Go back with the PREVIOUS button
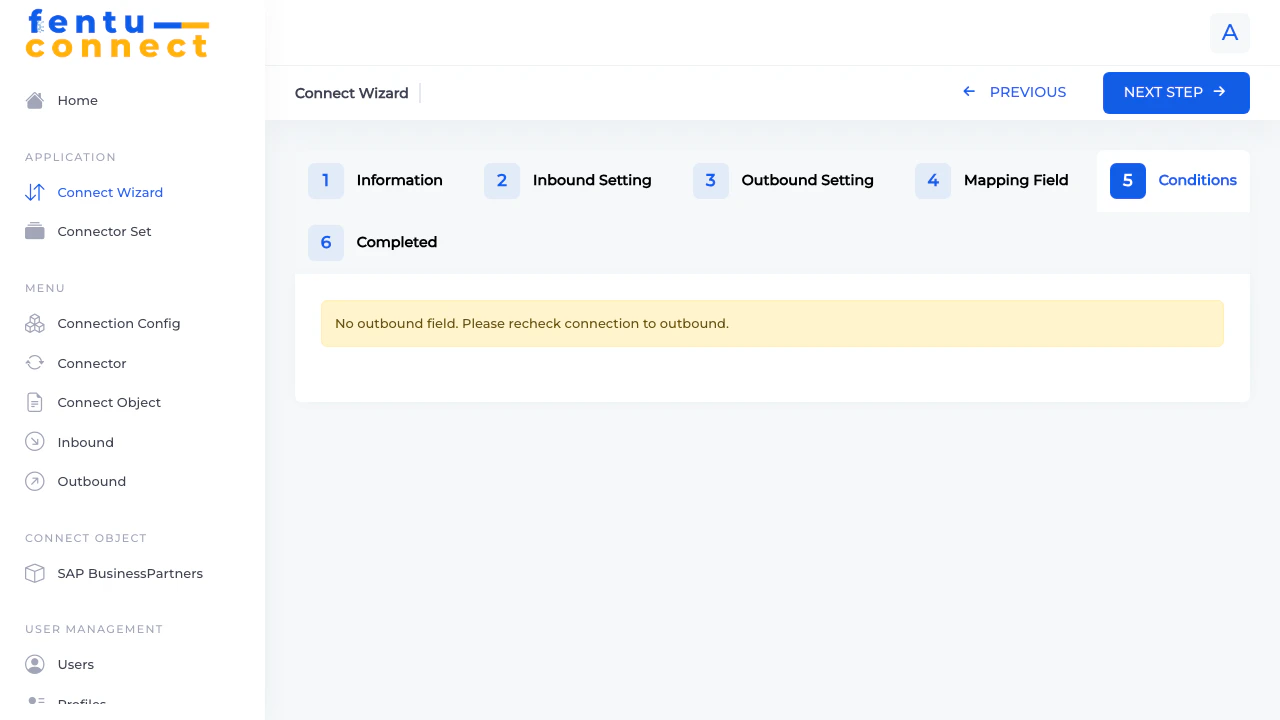The width and height of the screenshot is (1280, 720). [x=1014, y=92]
